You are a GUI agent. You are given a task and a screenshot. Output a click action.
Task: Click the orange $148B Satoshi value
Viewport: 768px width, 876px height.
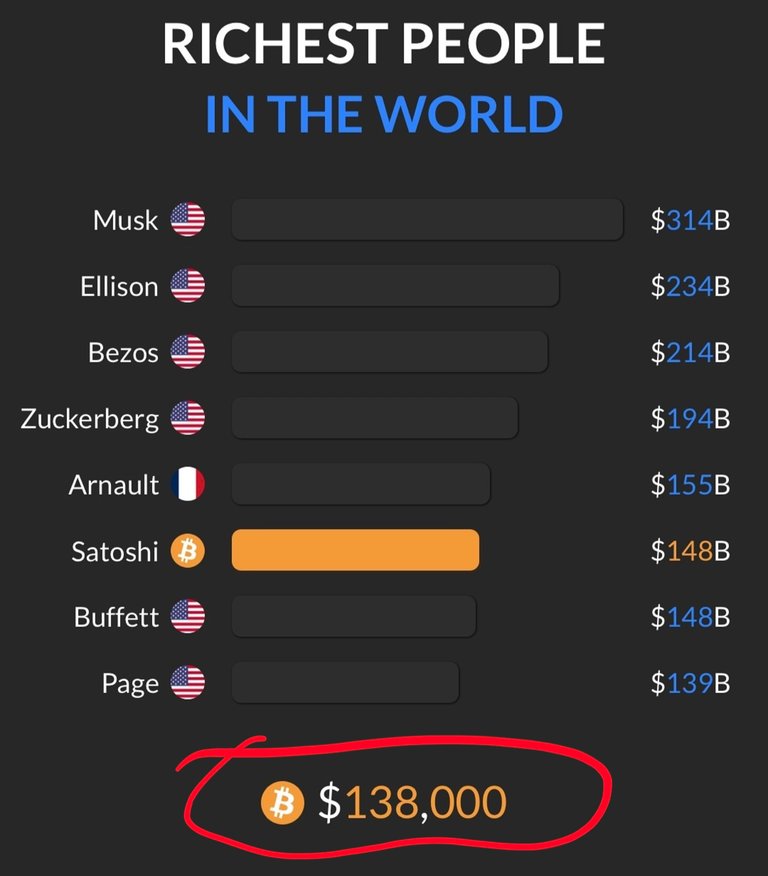pos(690,551)
